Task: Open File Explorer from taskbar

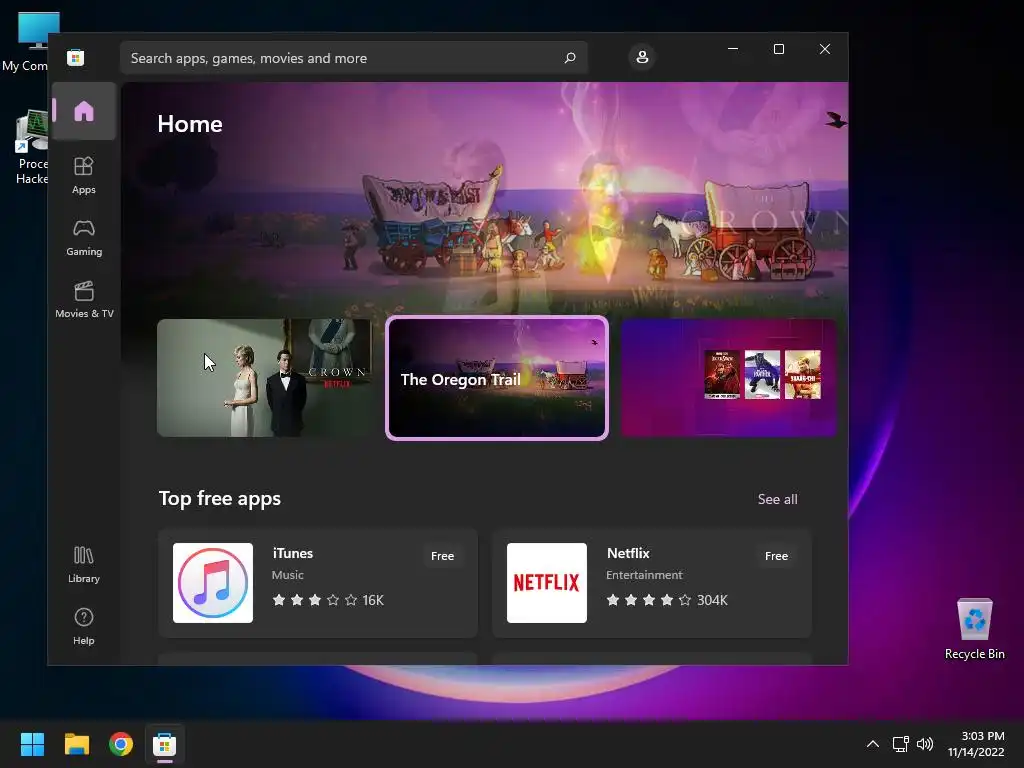Action: point(76,744)
